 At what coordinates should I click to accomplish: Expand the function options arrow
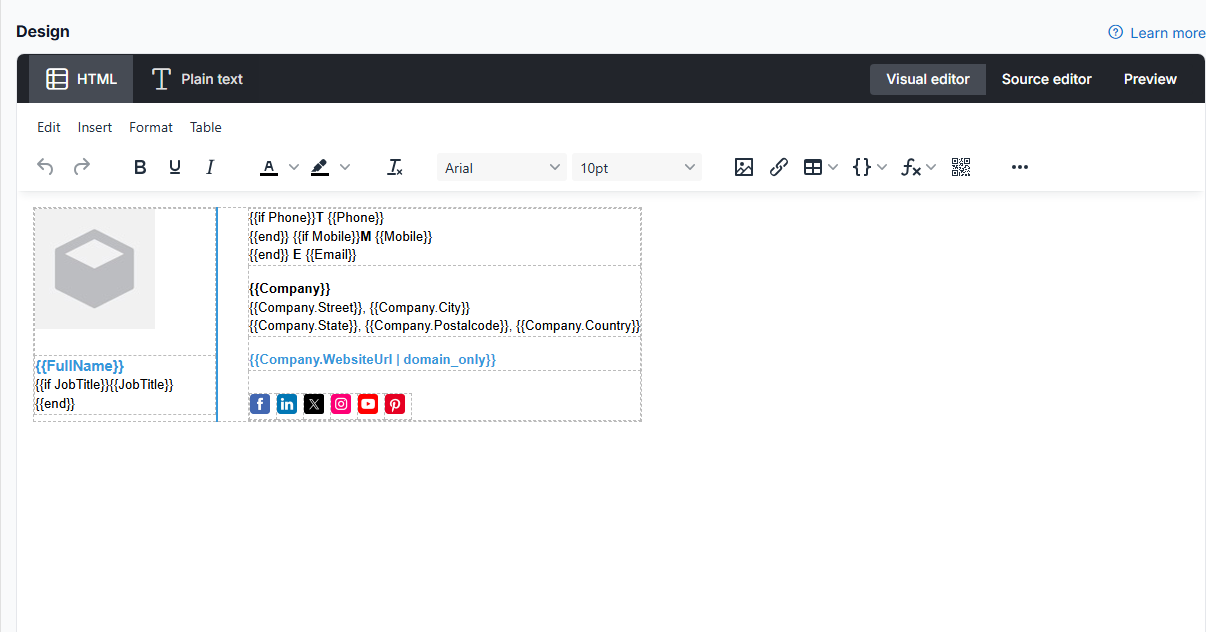[x=931, y=167]
